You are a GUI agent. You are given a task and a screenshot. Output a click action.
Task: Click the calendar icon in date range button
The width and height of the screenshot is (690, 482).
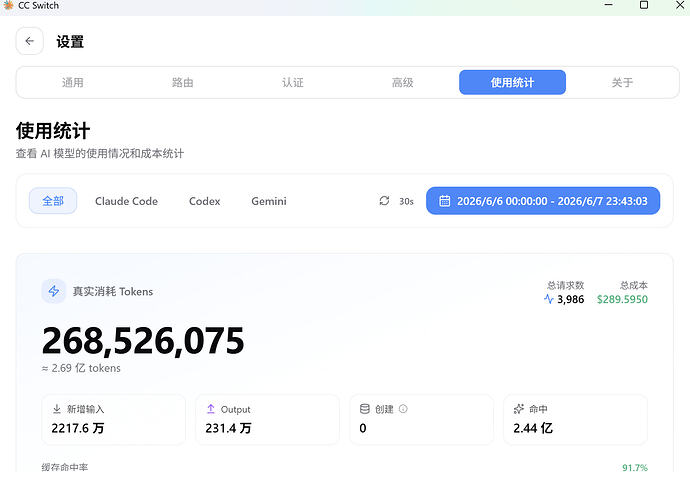(444, 201)
